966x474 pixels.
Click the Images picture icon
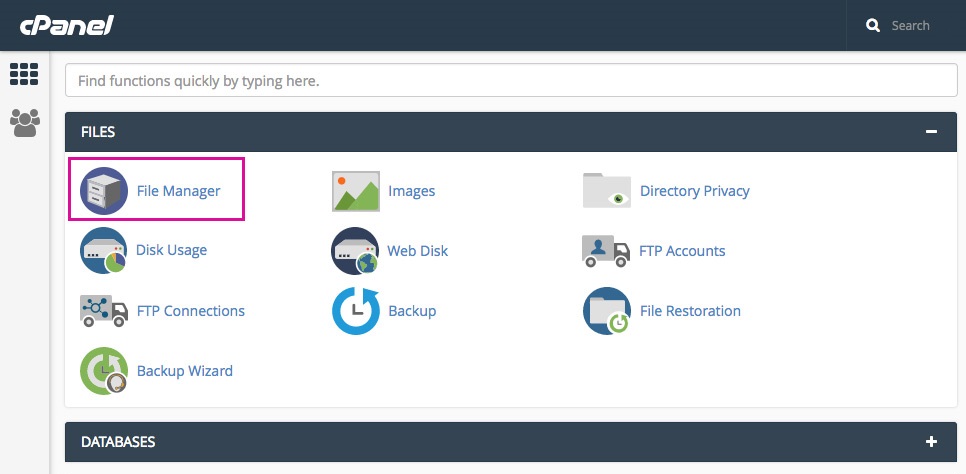click(355, 191)
